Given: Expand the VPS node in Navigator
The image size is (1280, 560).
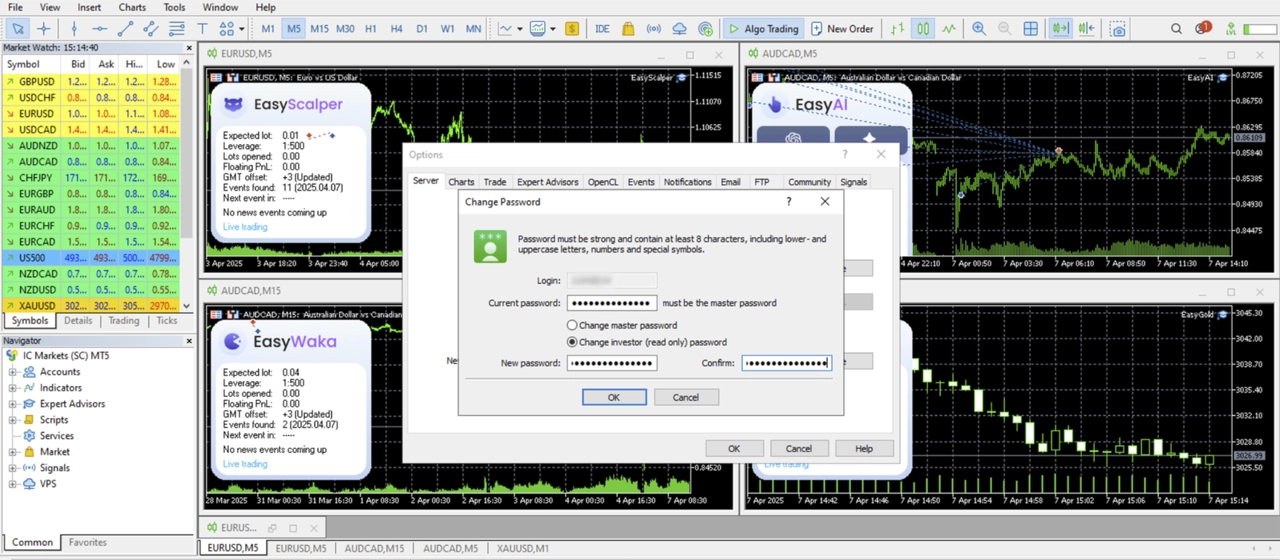Looking at the screenshot, I should (x=13, y=484).
